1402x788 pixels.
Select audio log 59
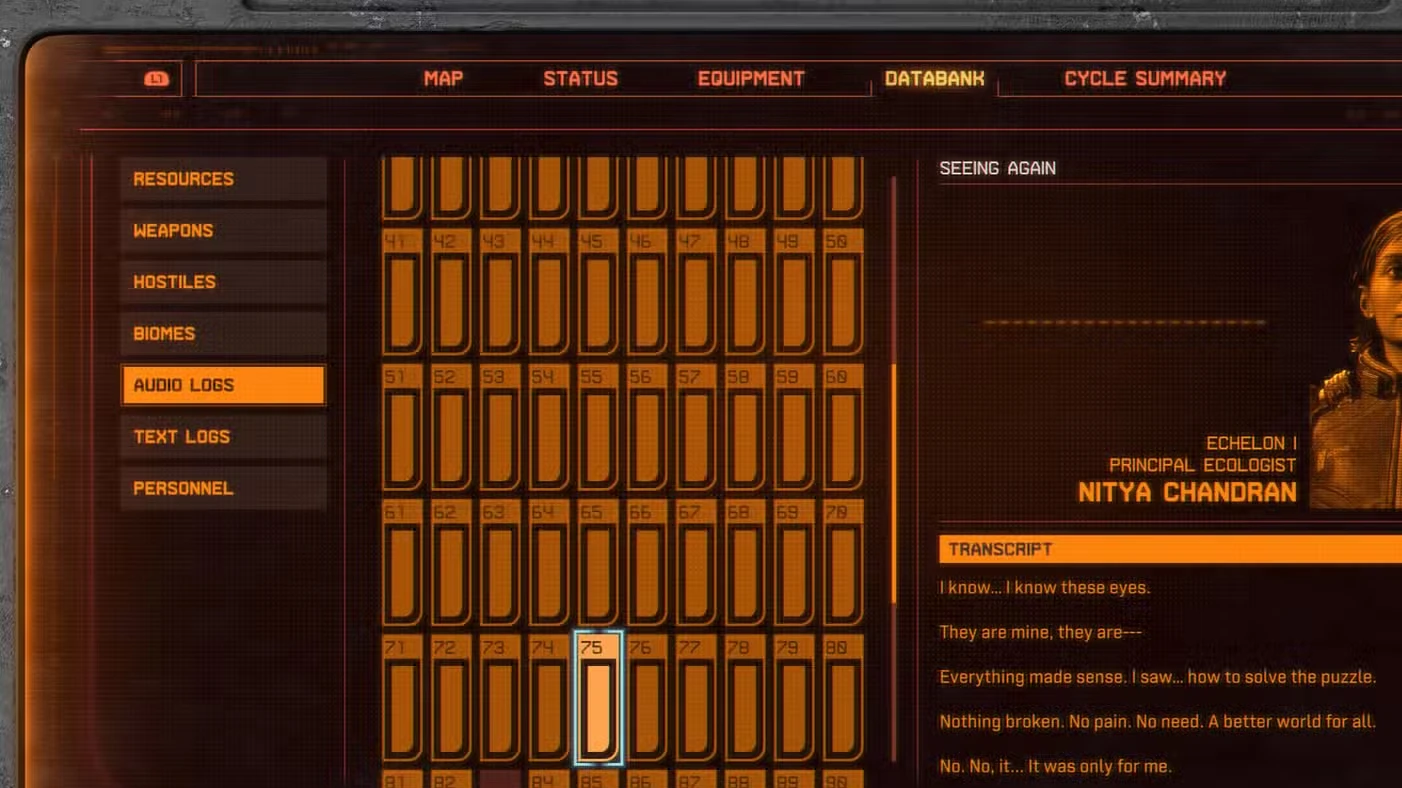coord(794,427)
